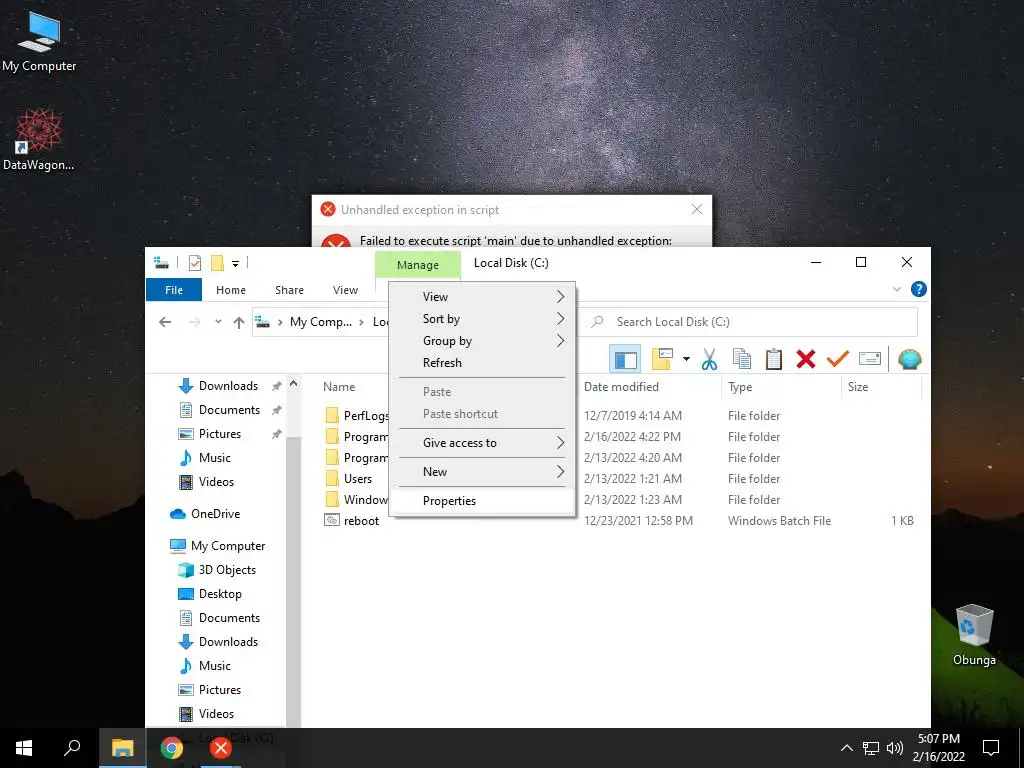This screenshot has height=768, width=1024.
Task: Click the navigation pane scroll-up arrow
Action: tap(293, 385)
